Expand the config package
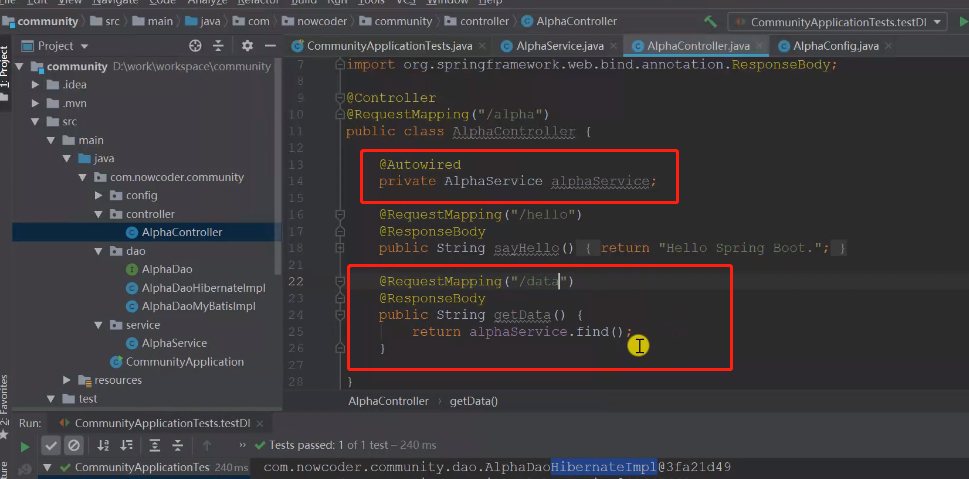 [99, 195]
